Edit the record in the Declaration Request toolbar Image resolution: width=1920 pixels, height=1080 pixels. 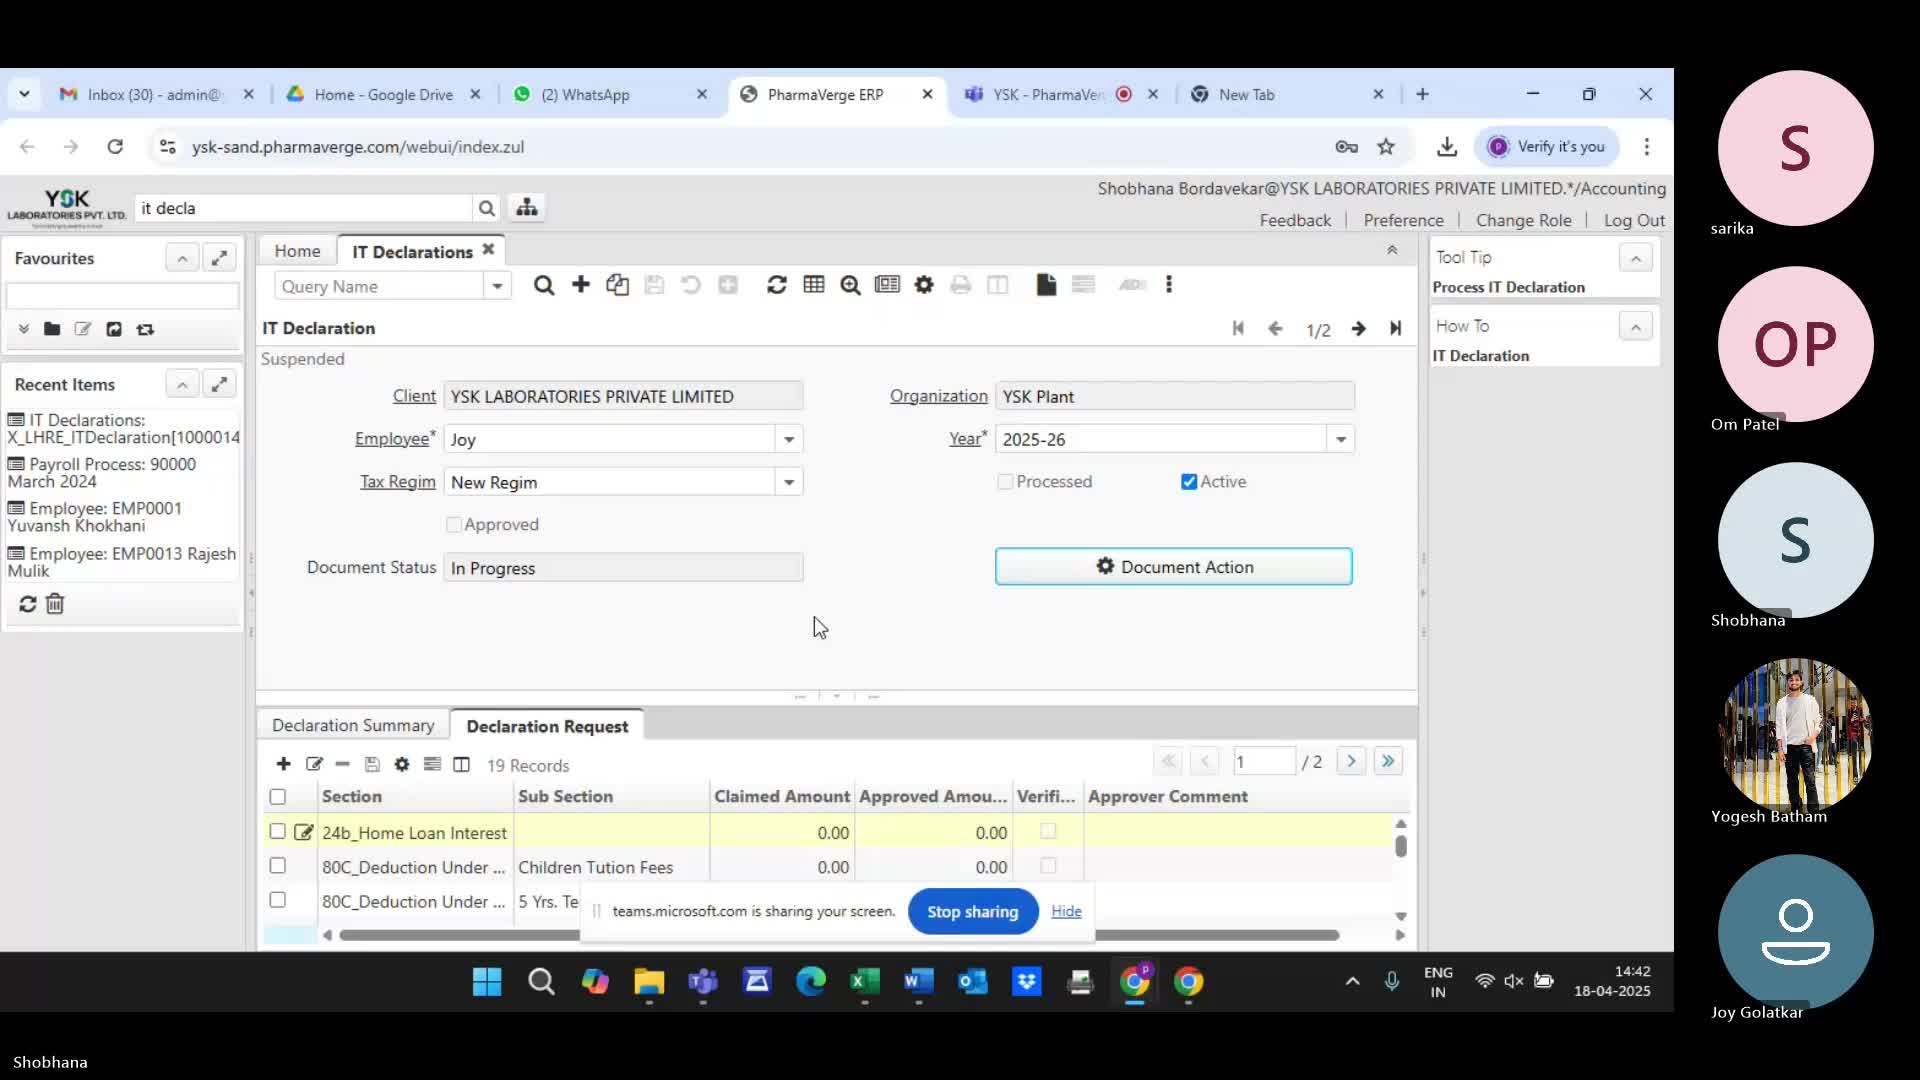(314, 764)
